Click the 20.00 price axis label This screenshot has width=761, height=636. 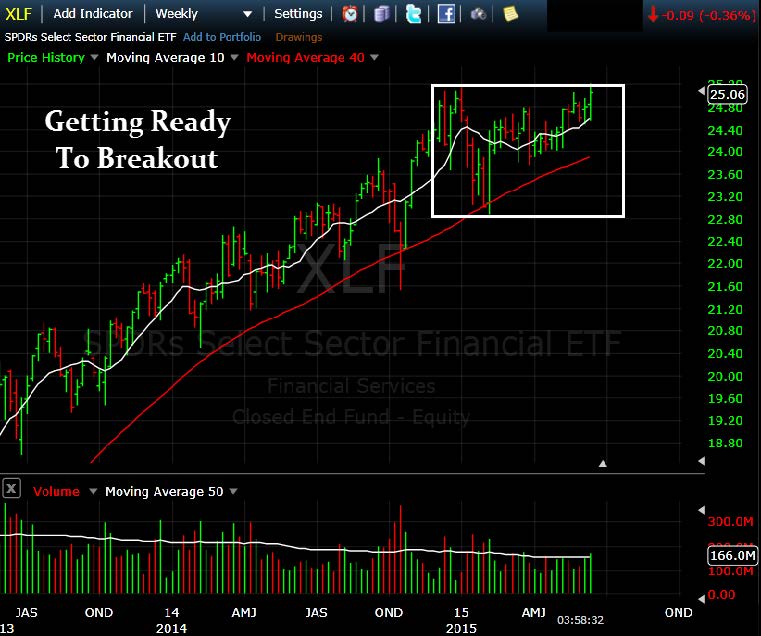pos(725,376)
